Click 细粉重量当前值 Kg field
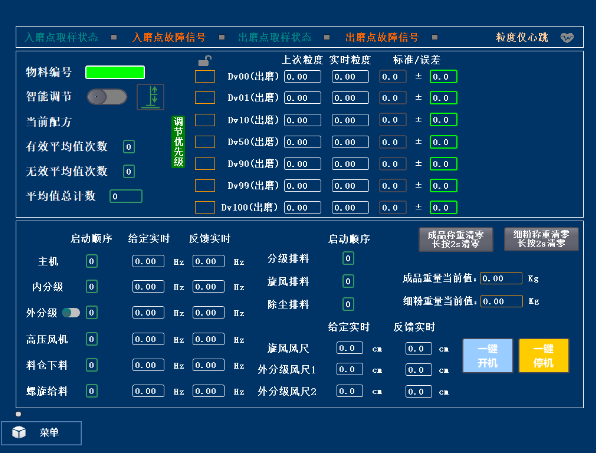The height and width of the screenshot is (453, 596). [501, 301]
